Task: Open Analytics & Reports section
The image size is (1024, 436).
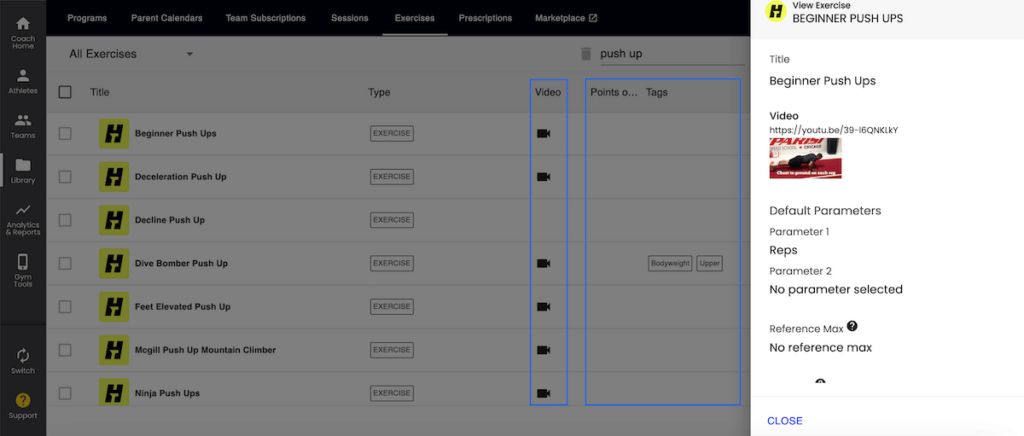Action: 22,219
